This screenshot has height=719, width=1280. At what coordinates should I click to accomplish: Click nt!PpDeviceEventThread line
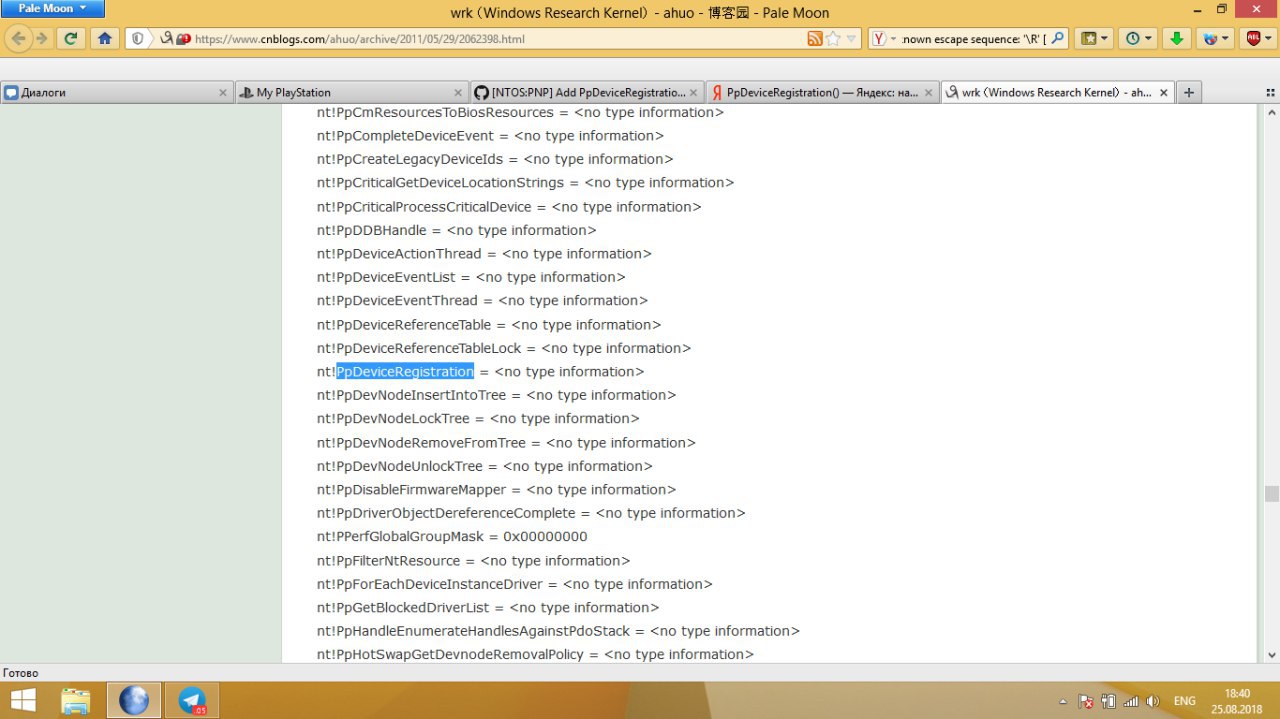point(482,301)
